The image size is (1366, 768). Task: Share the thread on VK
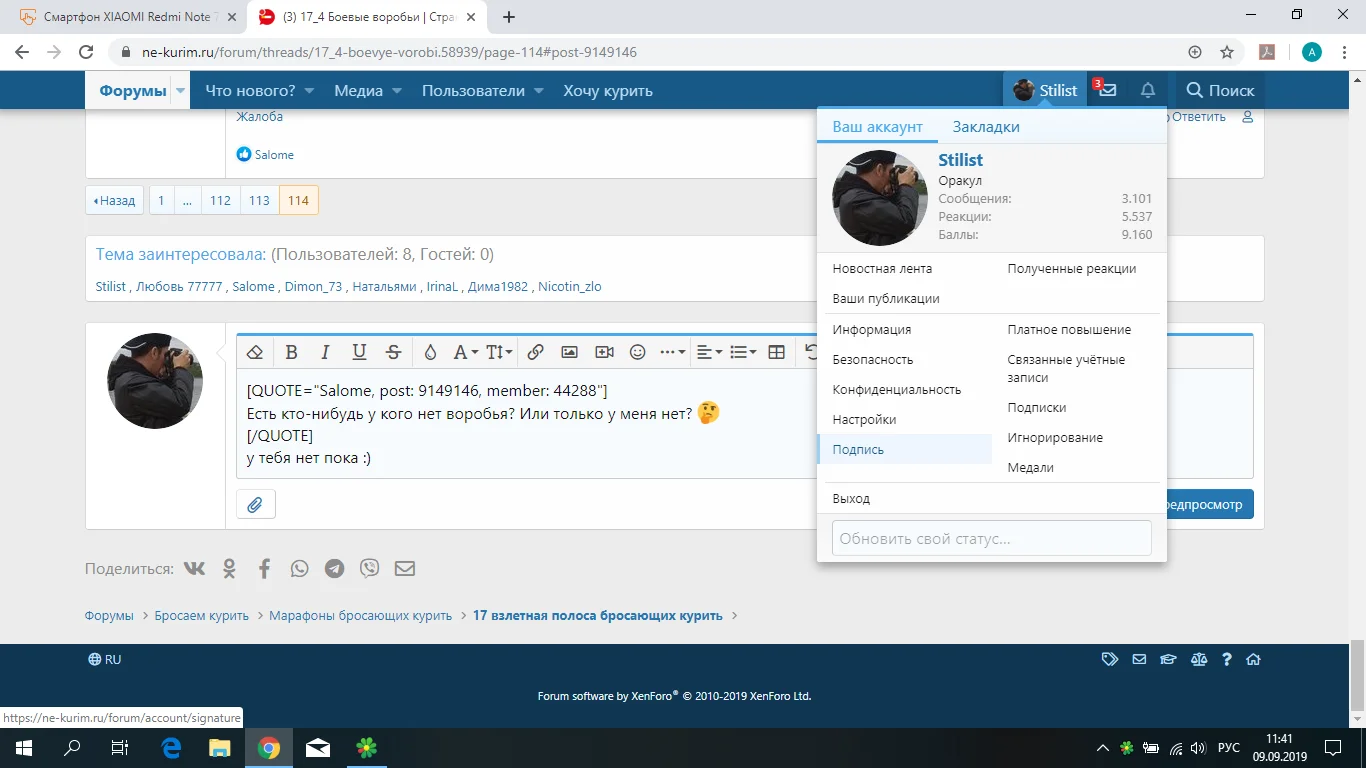point(194,568)
